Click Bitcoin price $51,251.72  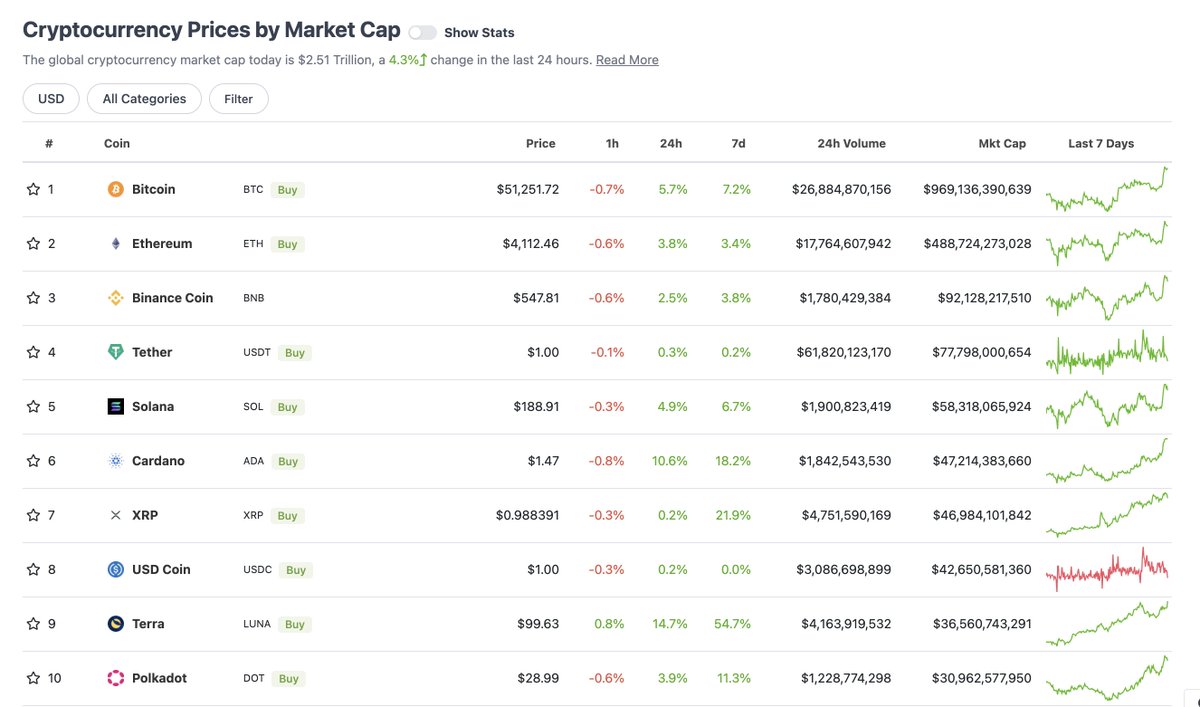tap(528, 189)
